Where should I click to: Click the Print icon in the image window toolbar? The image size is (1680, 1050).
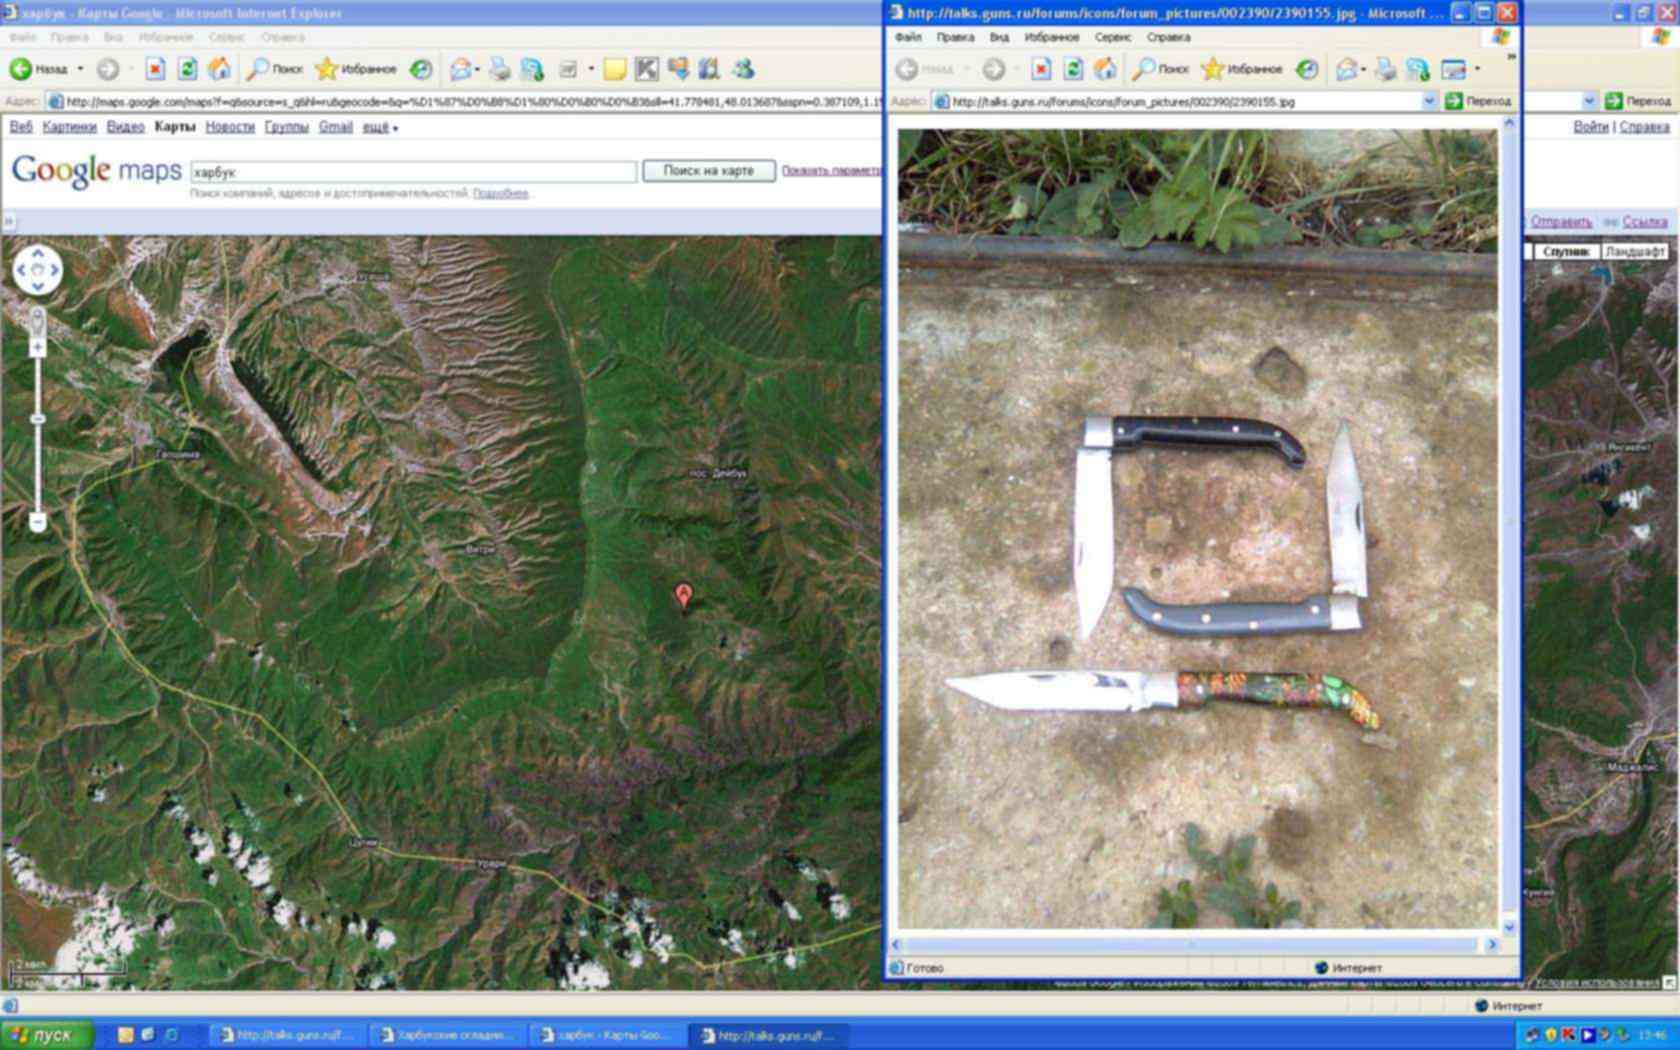point(1386,69)
